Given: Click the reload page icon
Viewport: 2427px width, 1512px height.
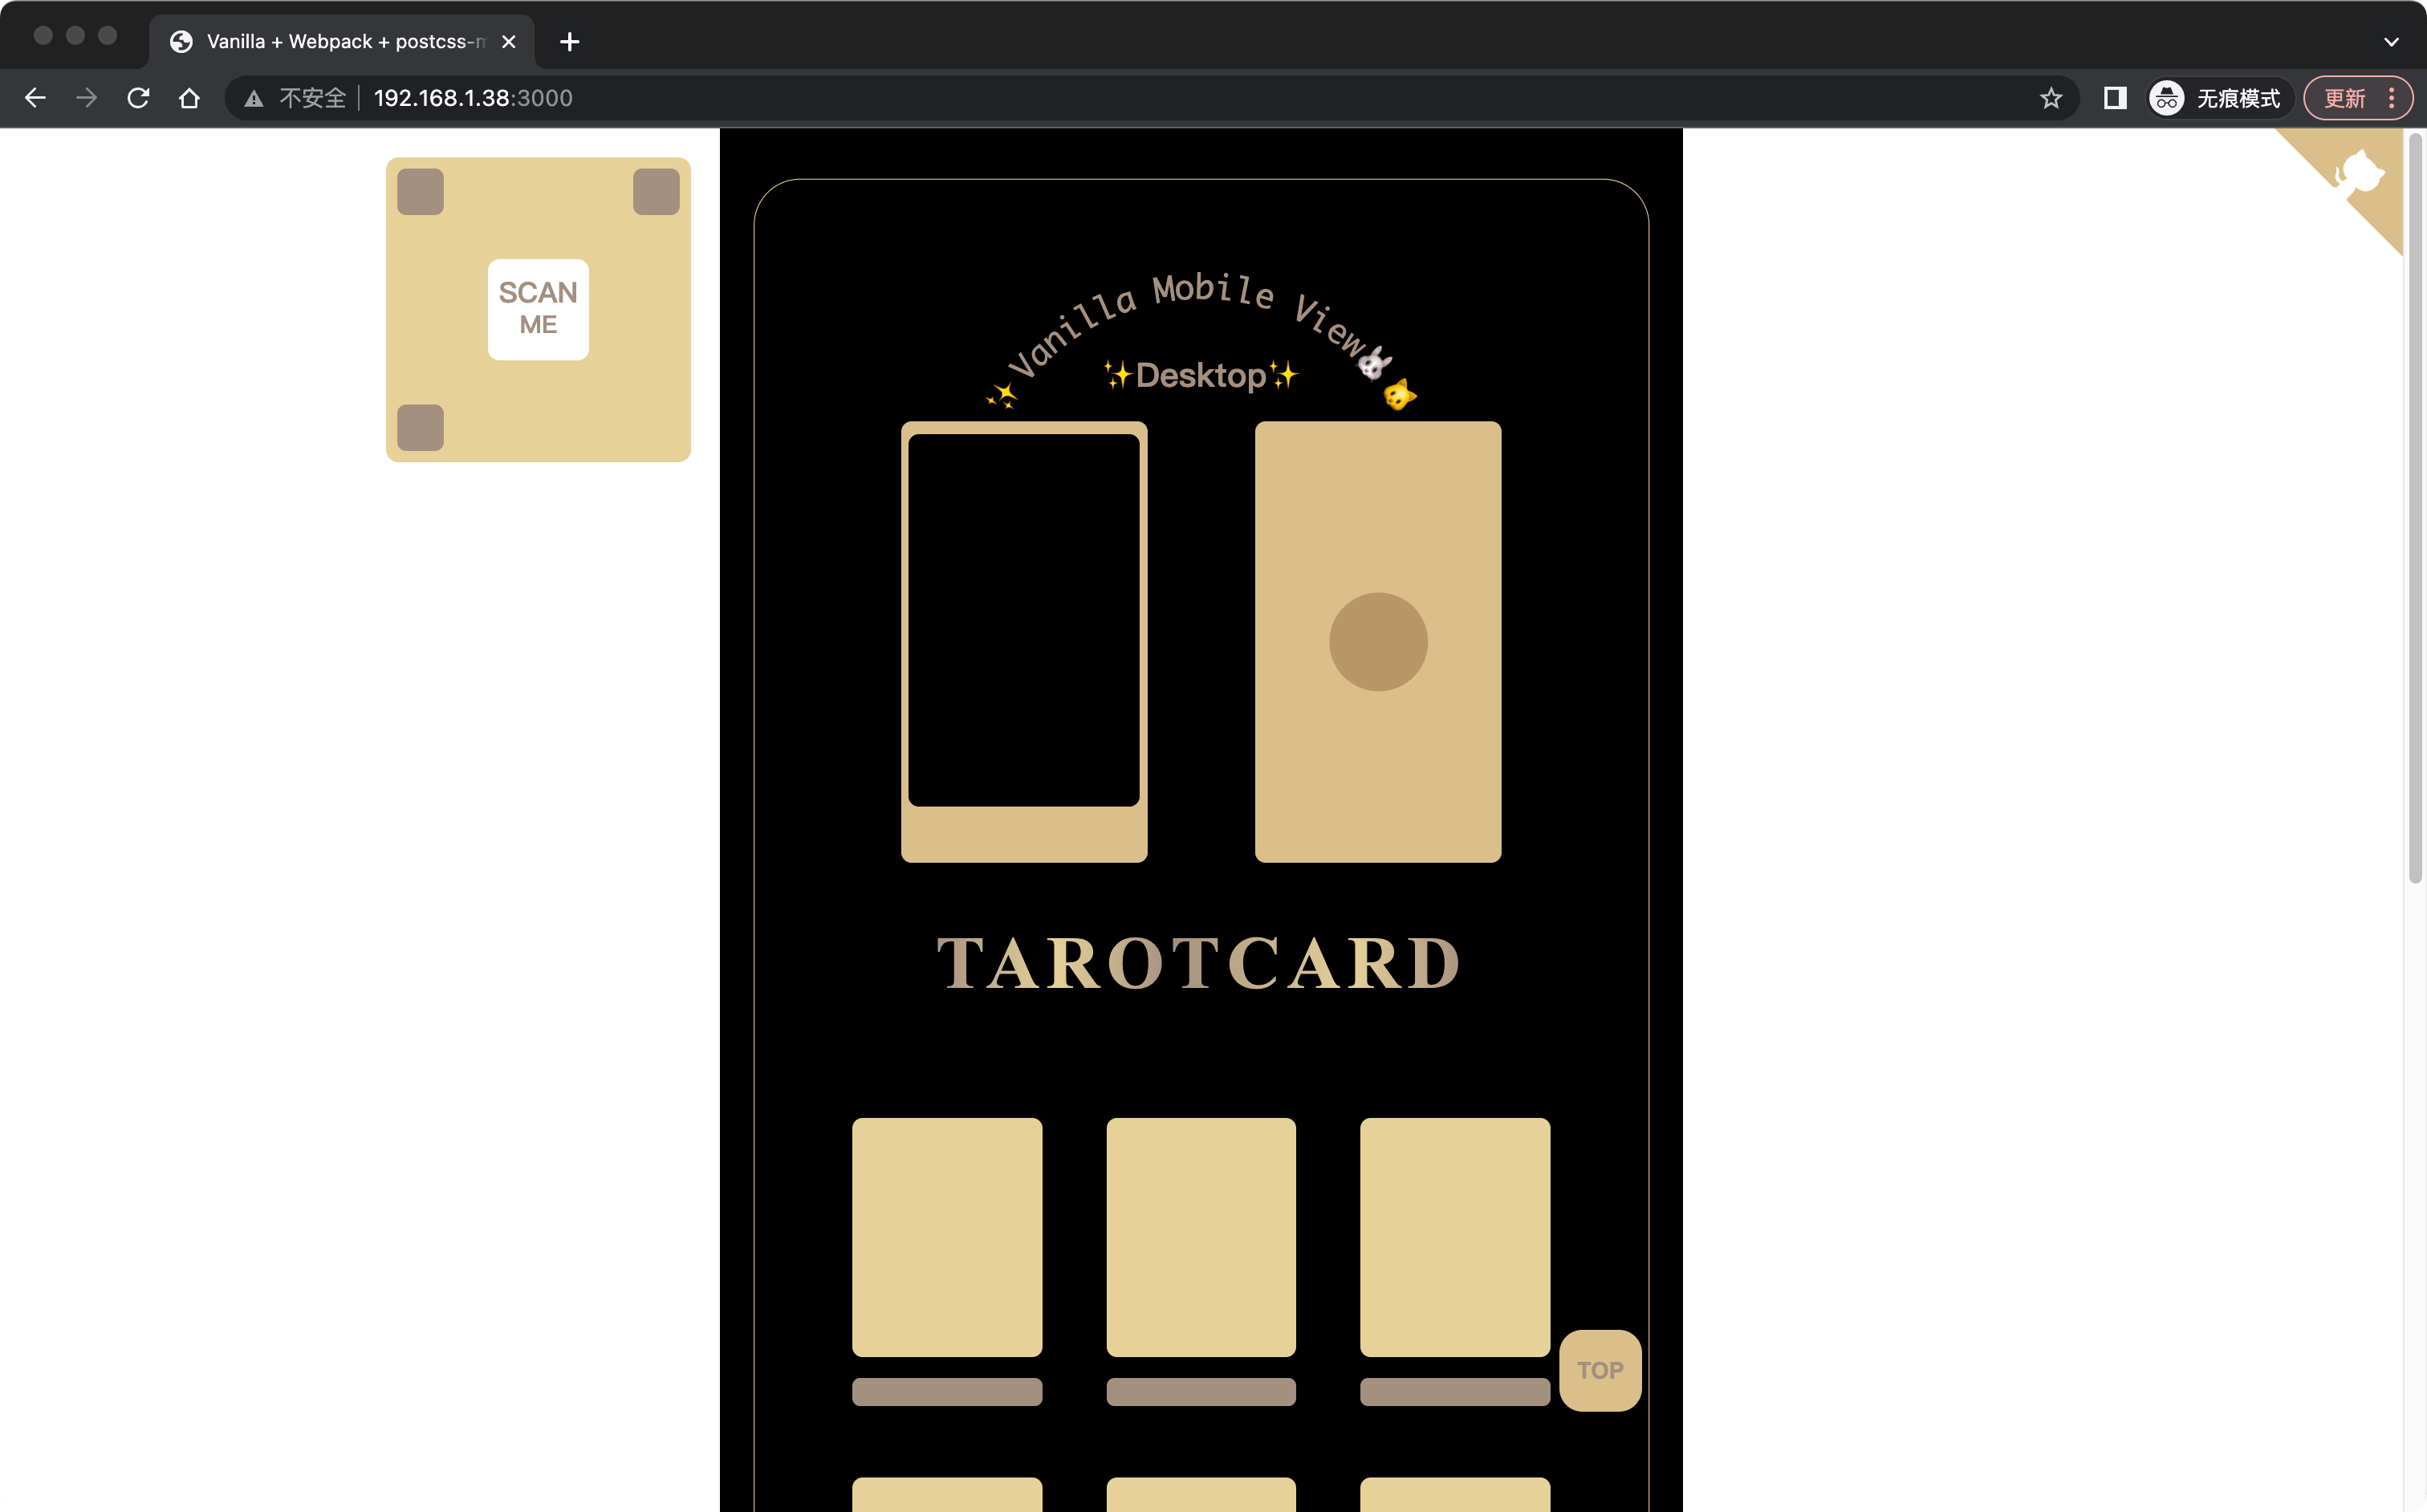Looking at the screenshot, I should [138, 98].
